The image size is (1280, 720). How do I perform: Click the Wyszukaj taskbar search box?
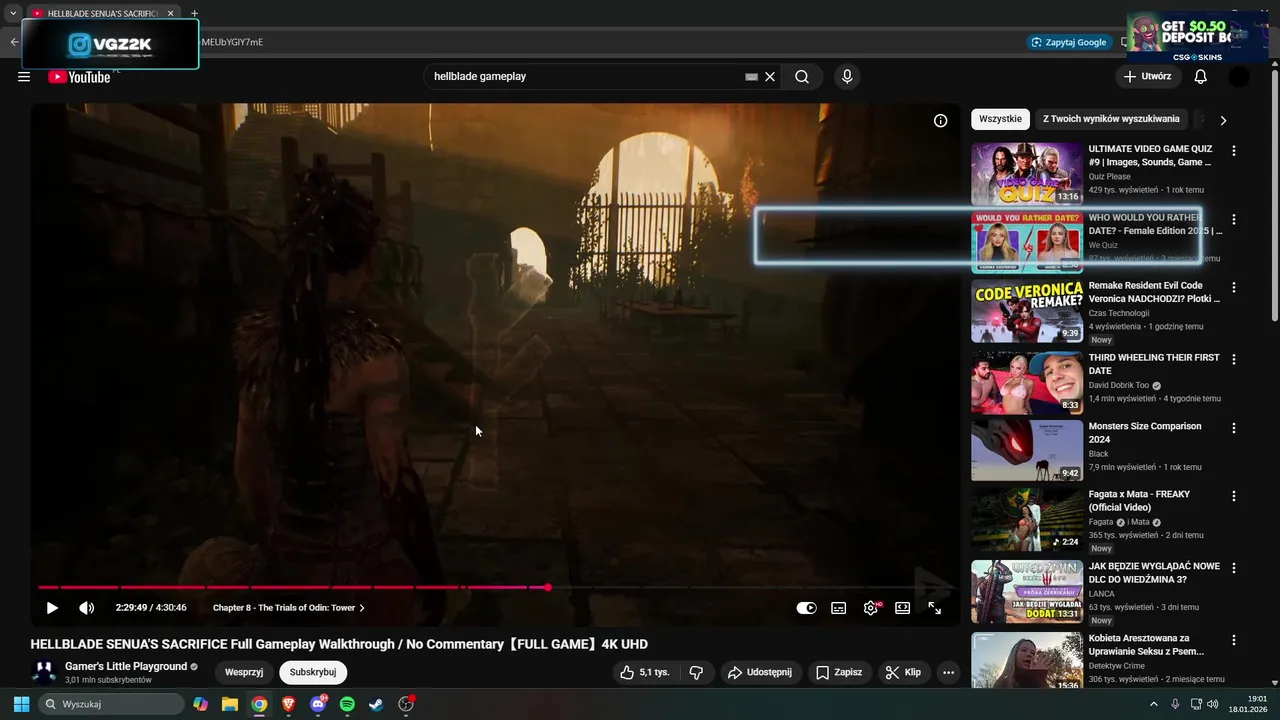[111, 704]
